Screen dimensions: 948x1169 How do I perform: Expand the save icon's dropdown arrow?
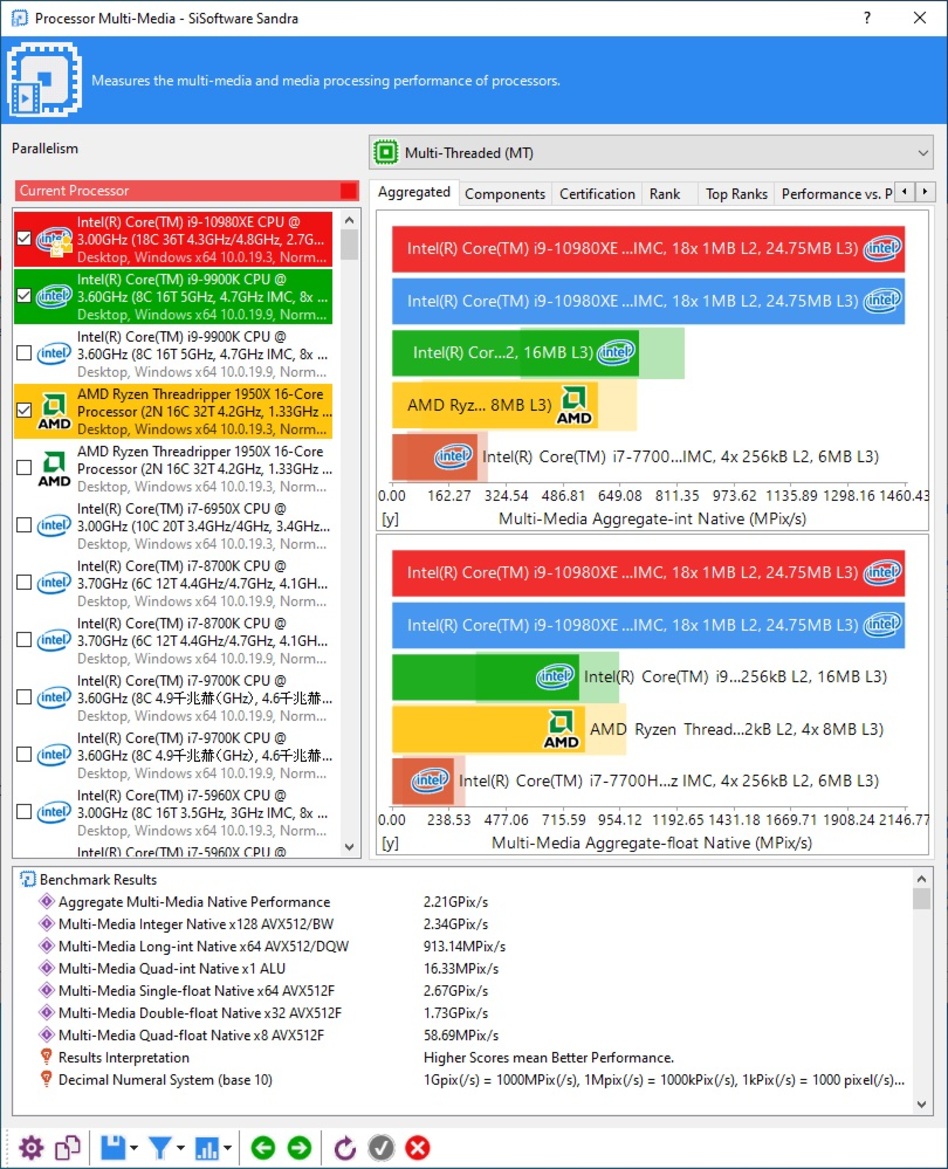coord(134,1148)
